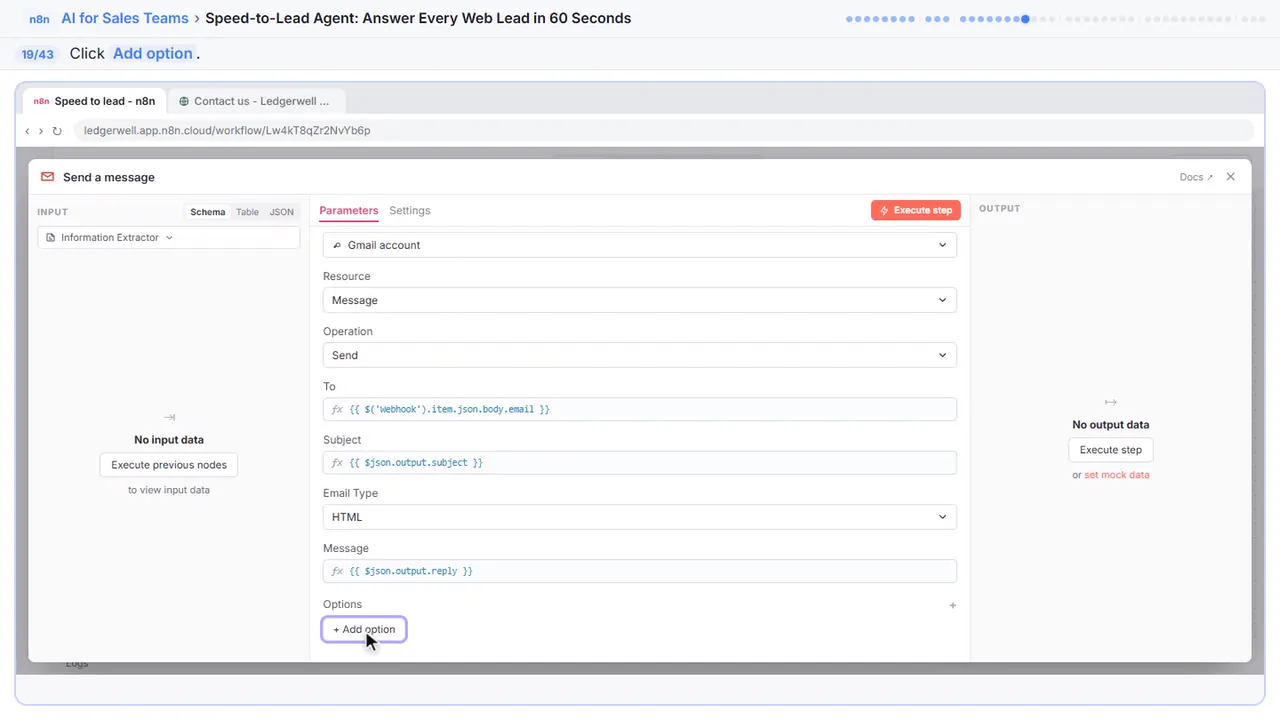Screen dimensions: 1280x720
Task: Click the highlighted current progress dot
Action: (x=1025, y=19)
